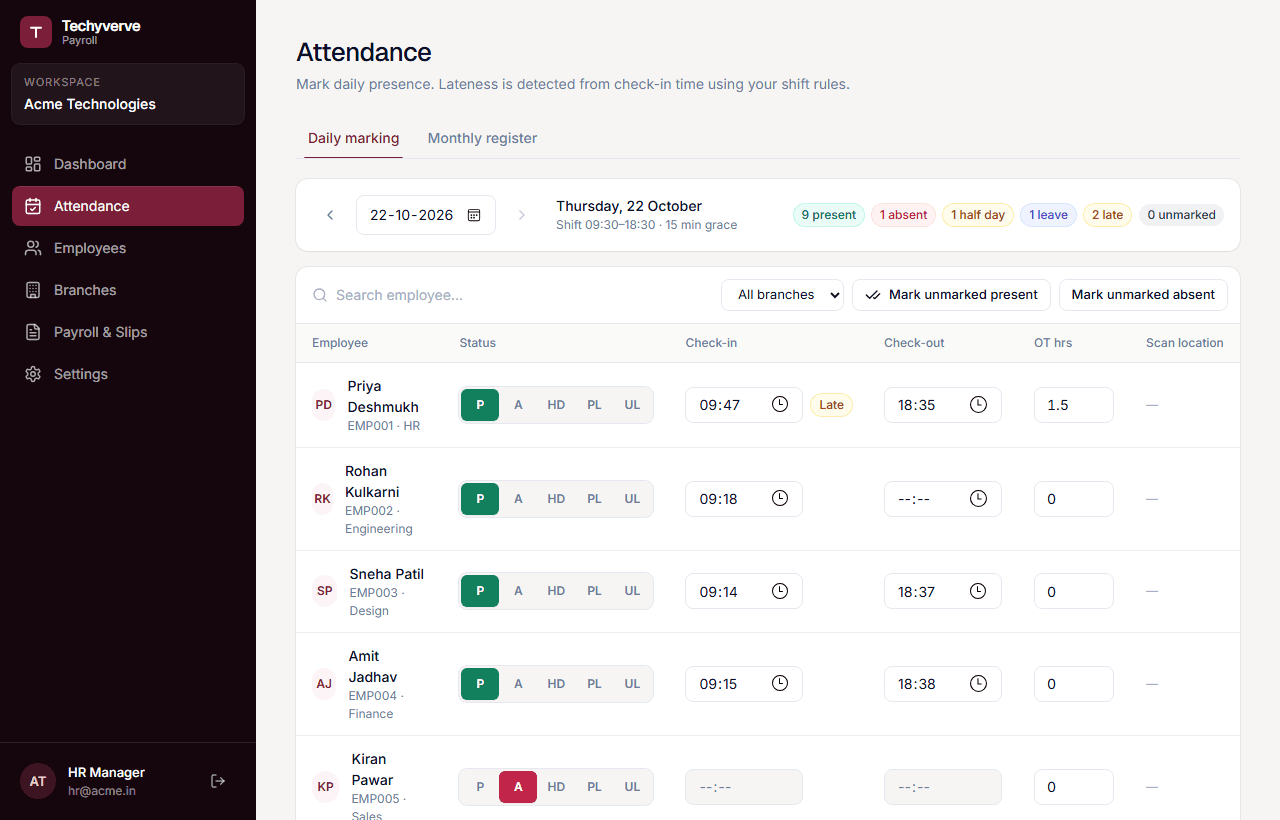
Task: Open Payroll & Slips page
Action: (128, 332)
